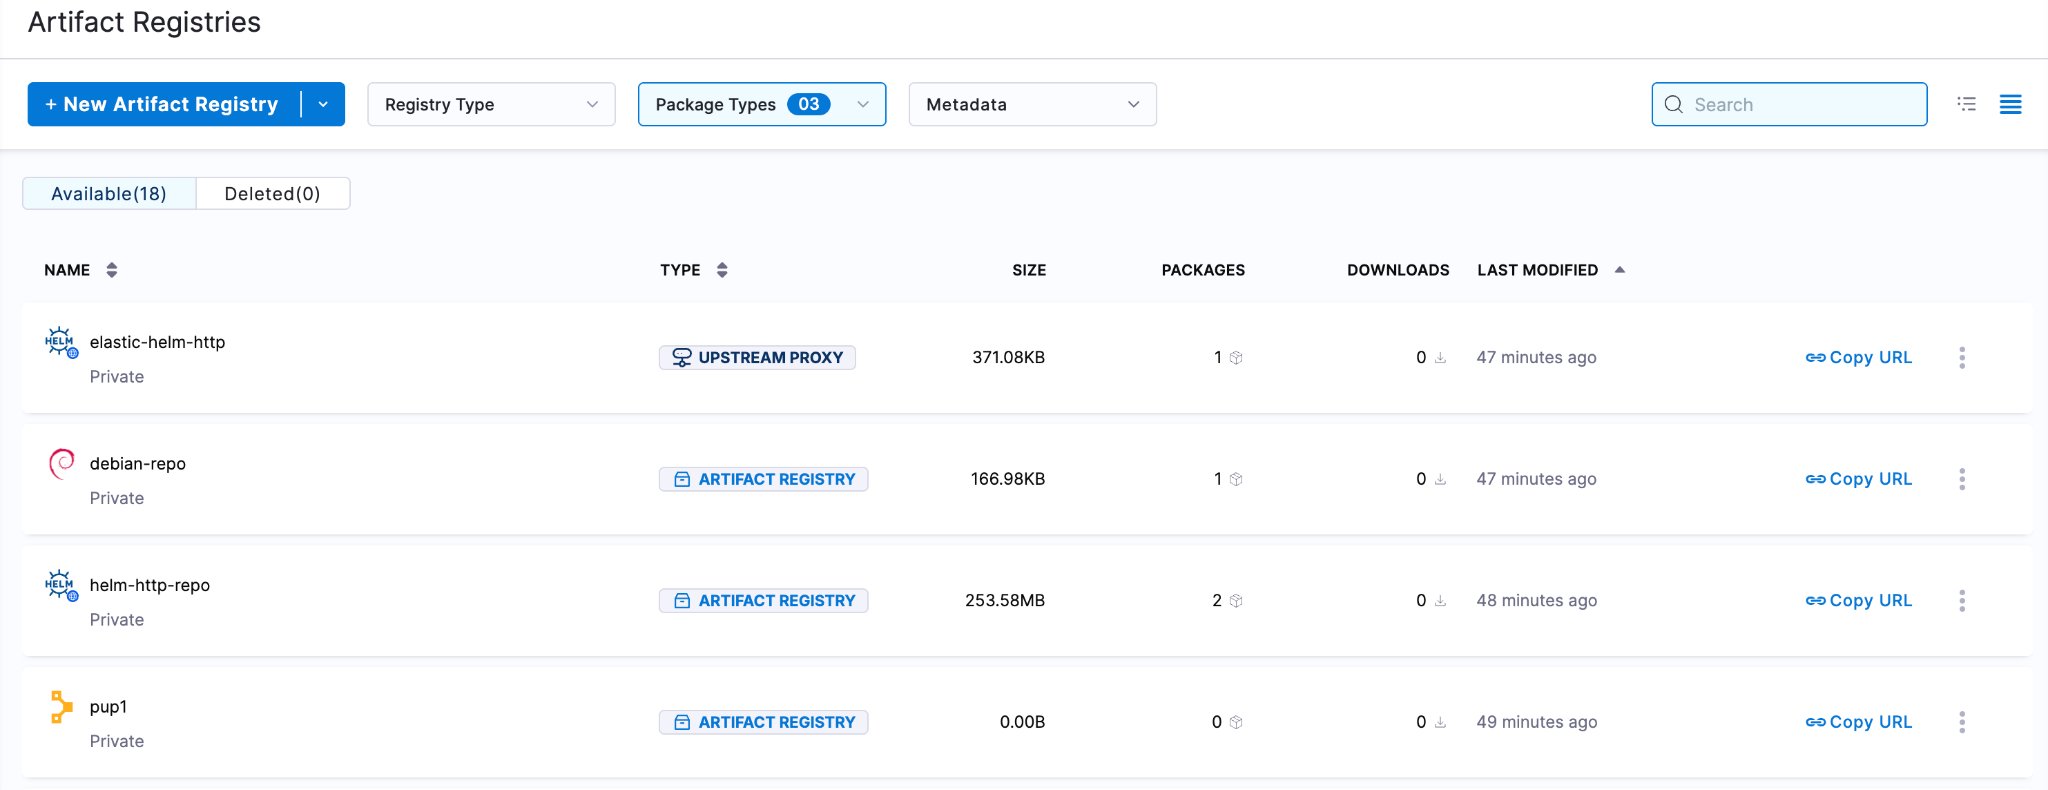
Task: Click the 253.58MB size value
Action: 1005,601
